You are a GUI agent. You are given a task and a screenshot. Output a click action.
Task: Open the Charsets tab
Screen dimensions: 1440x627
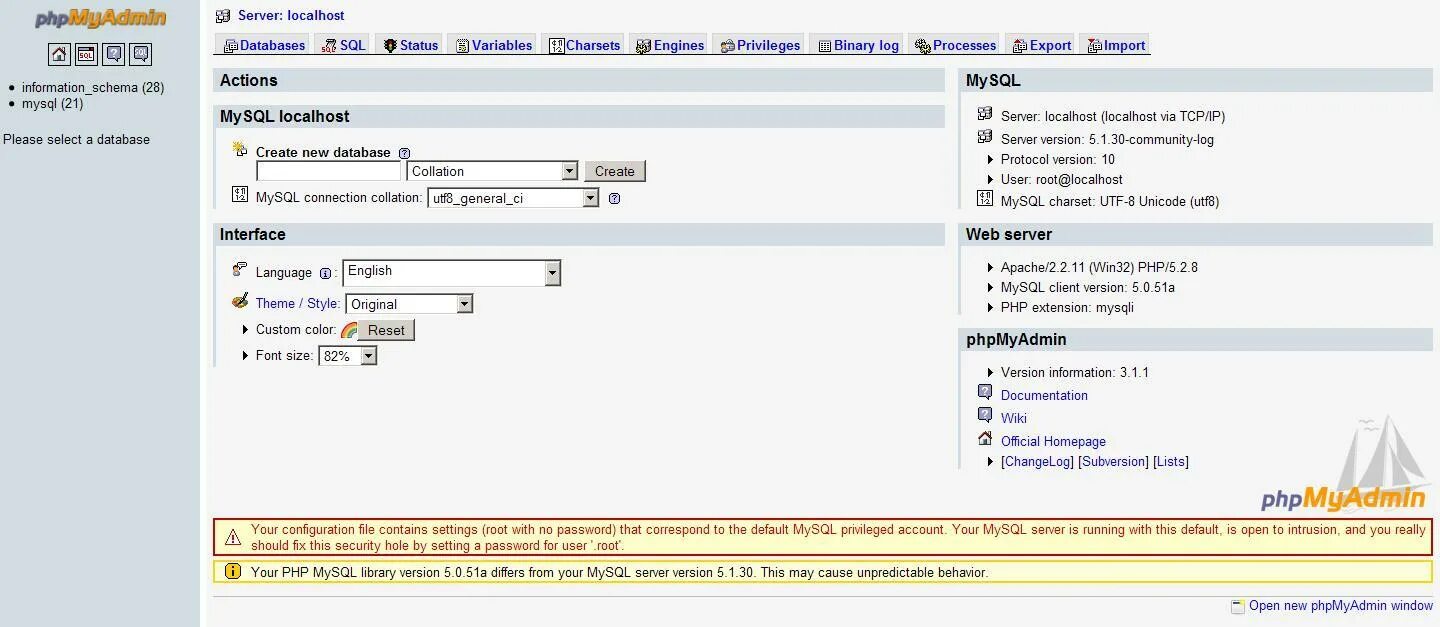point(585,45)
